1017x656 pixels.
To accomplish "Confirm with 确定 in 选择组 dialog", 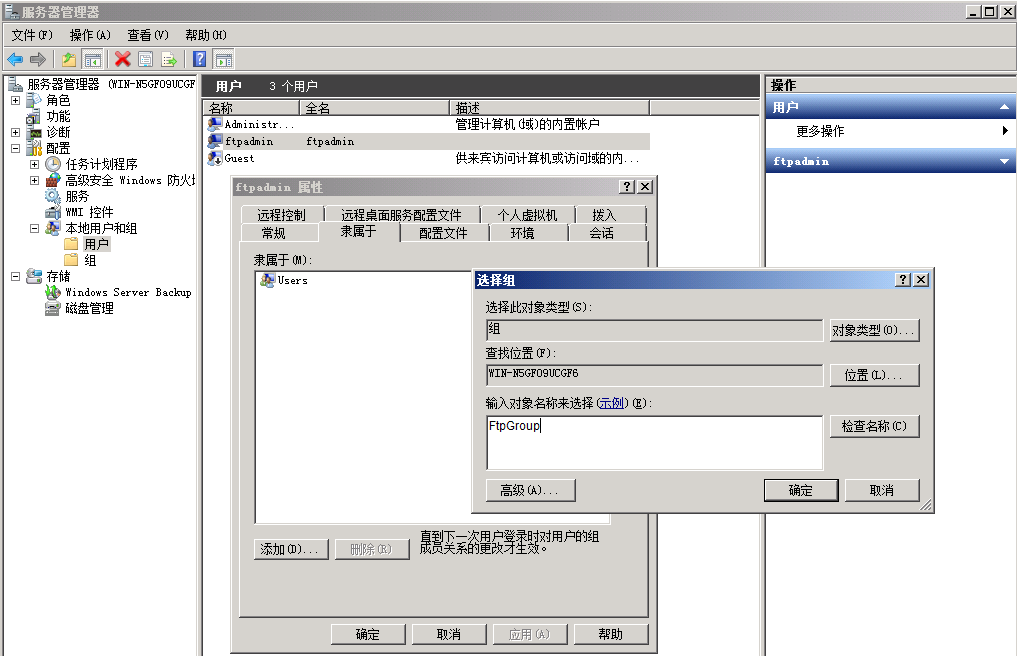I will [x=801, y=491].
